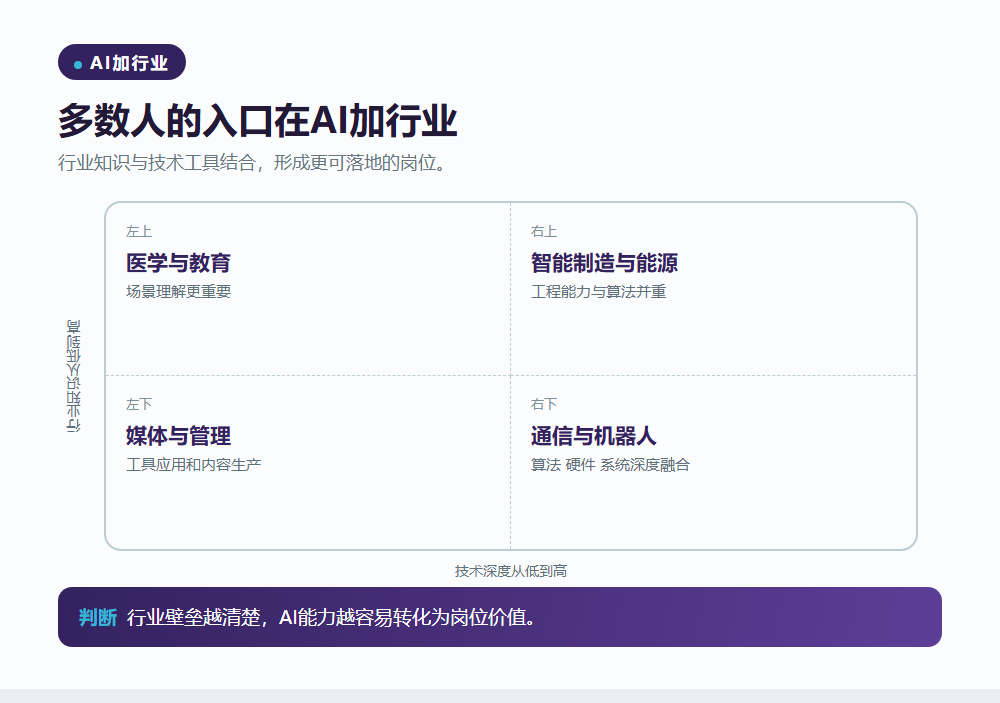This screenshot has width=1000, height=703.
Task: Click the axis label 技术深度从低到高
Action: (x=511, y=571)
